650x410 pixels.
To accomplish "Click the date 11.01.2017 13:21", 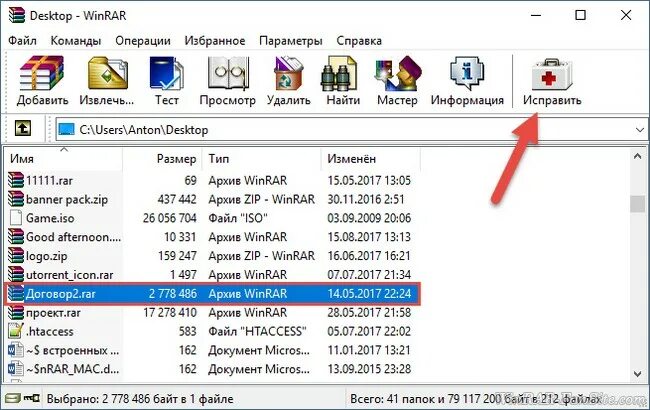I will [369, 350].
